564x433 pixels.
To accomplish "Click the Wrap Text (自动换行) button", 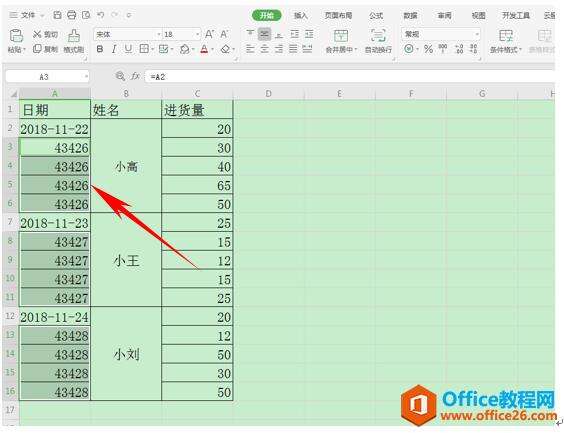I will [378, 41].
